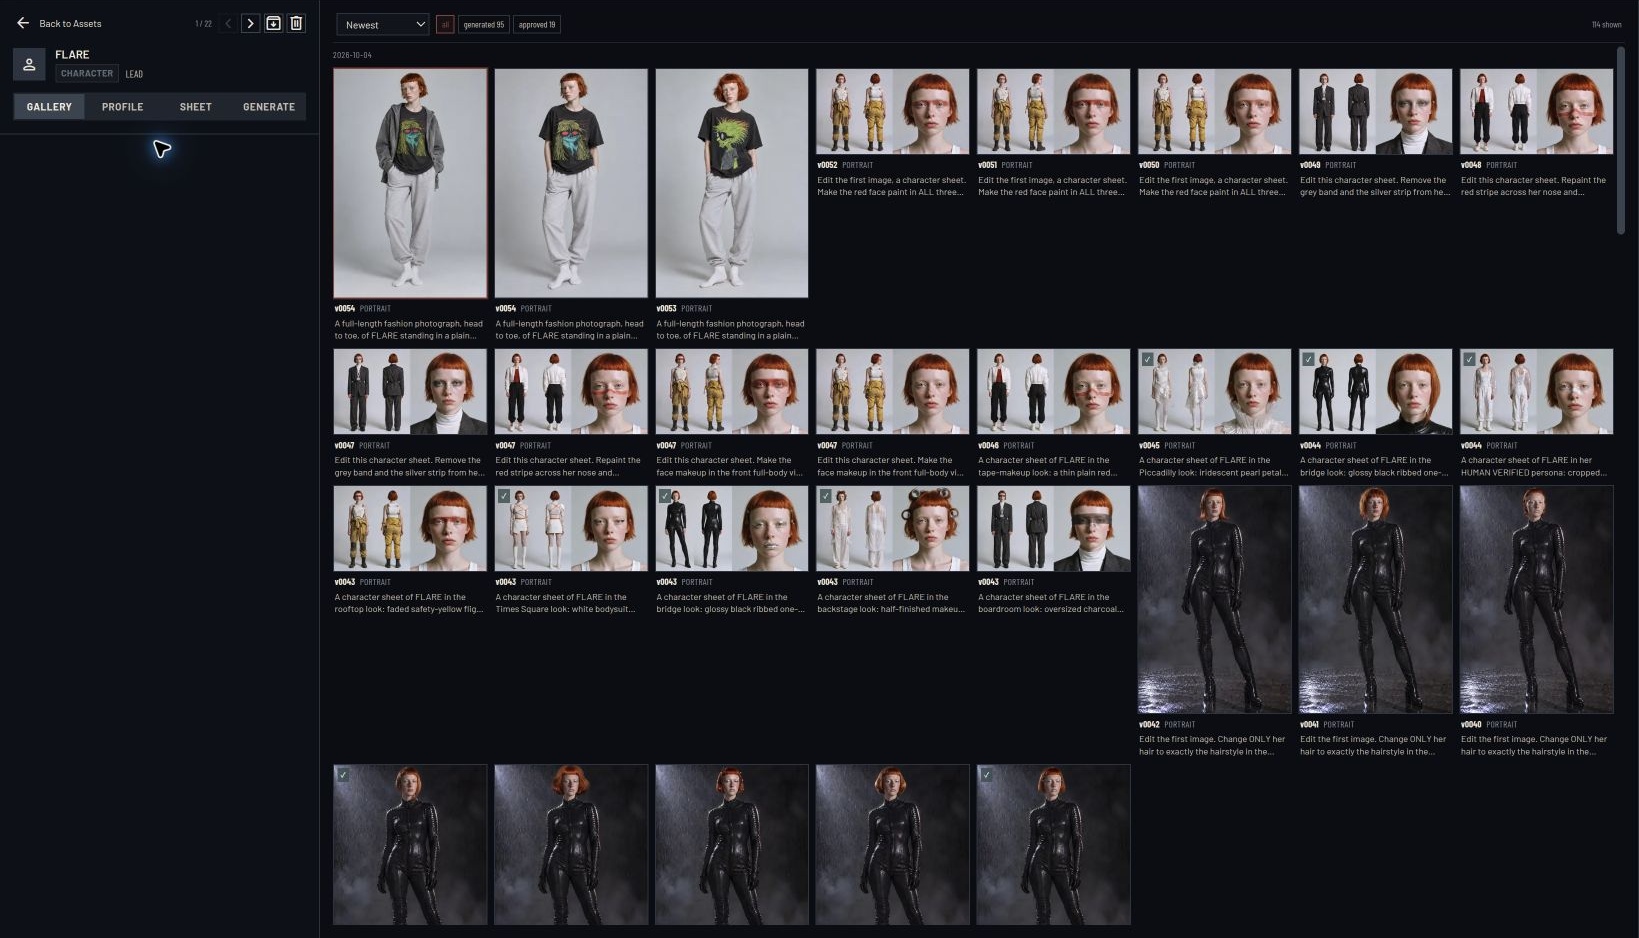Select the v0041 black bodysuit portrait thumbnail

click(x=1376, y=599)
